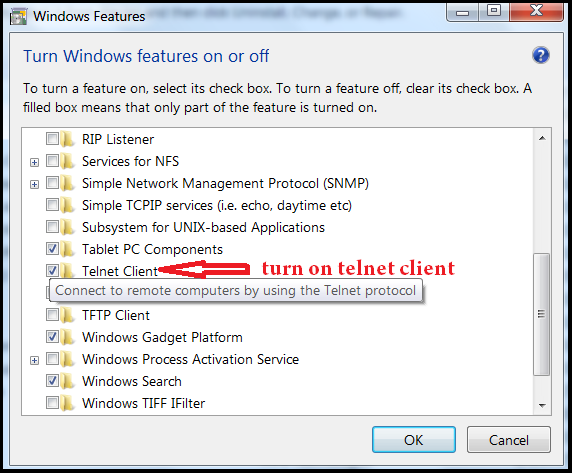Select the Windows TIFF IFilter folder icon
The height and width of the screenshot is (473, 572).
coord(67,403)
